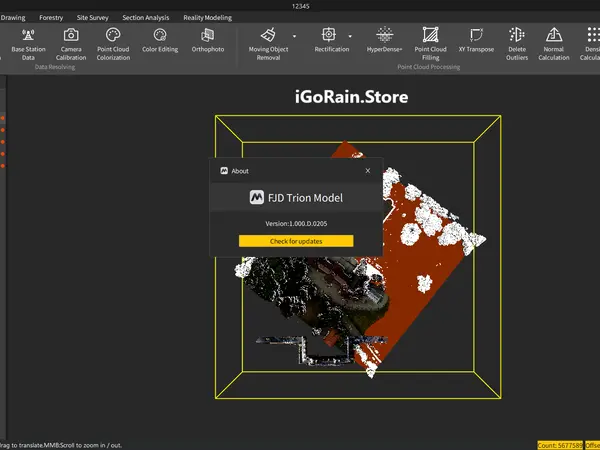600x450 pixels.
Task: Open the Rectification dropdown arrow
Action: coord(350,36)
